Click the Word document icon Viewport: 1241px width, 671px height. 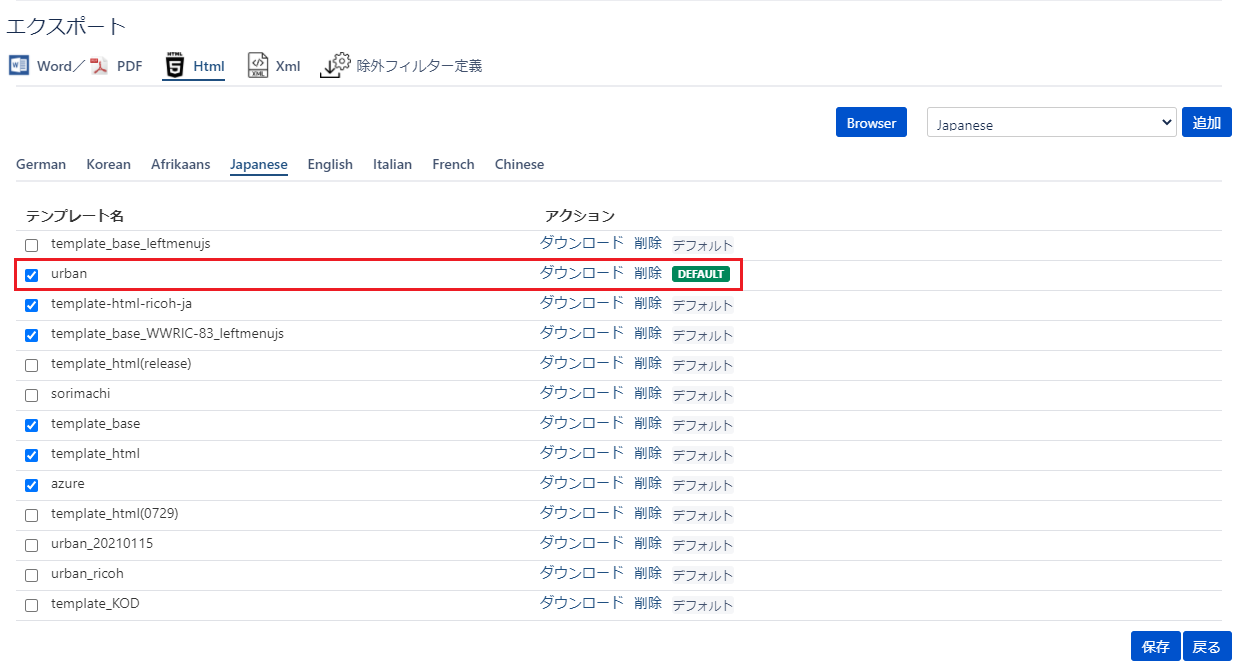tap(20, 66)
